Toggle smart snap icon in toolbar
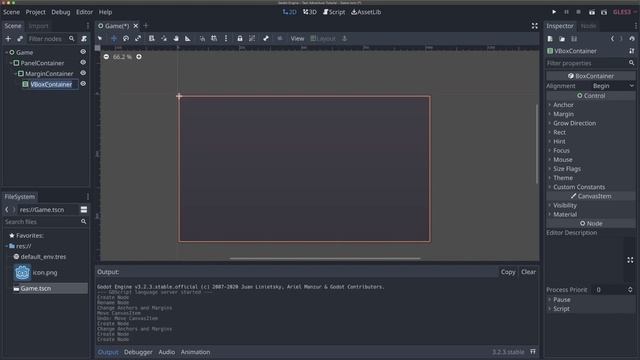 tap(202, 38)
